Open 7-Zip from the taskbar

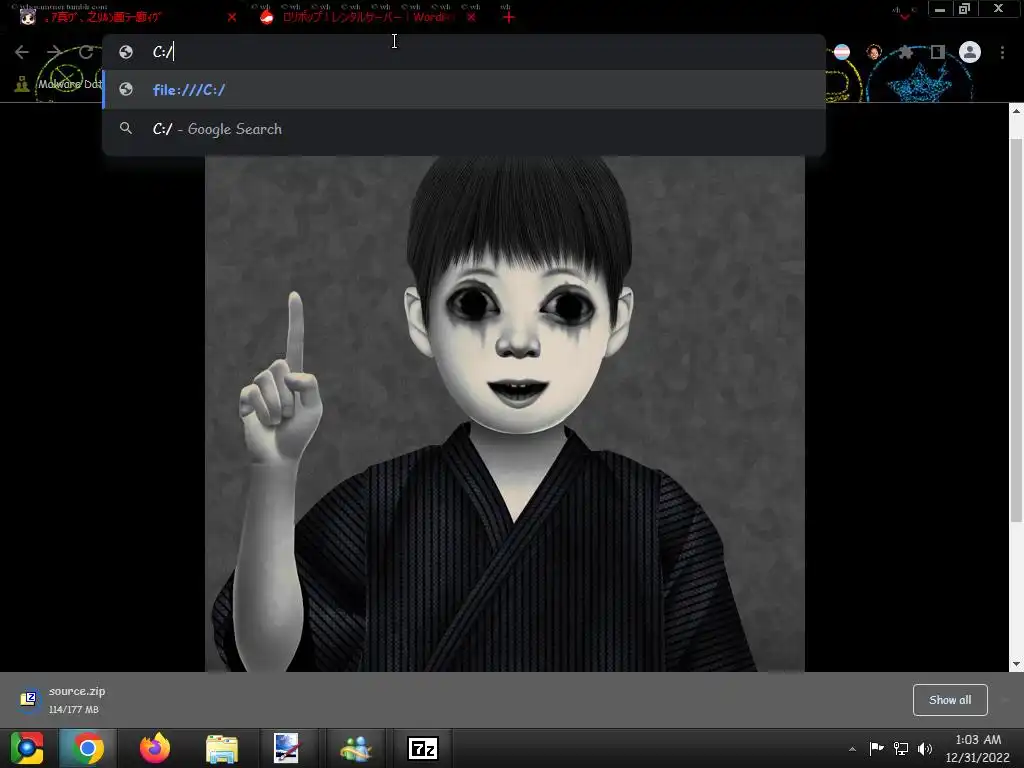423,748
